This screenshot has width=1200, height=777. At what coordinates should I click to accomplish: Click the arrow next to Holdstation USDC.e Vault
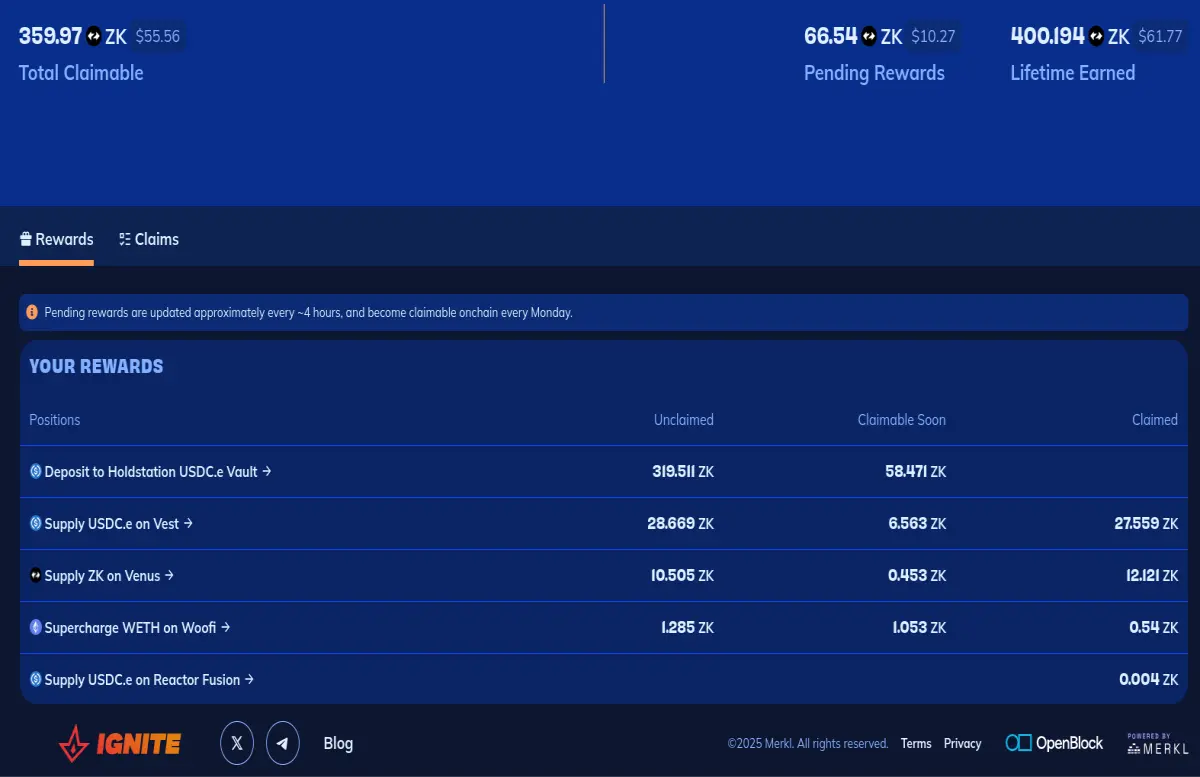266,471
